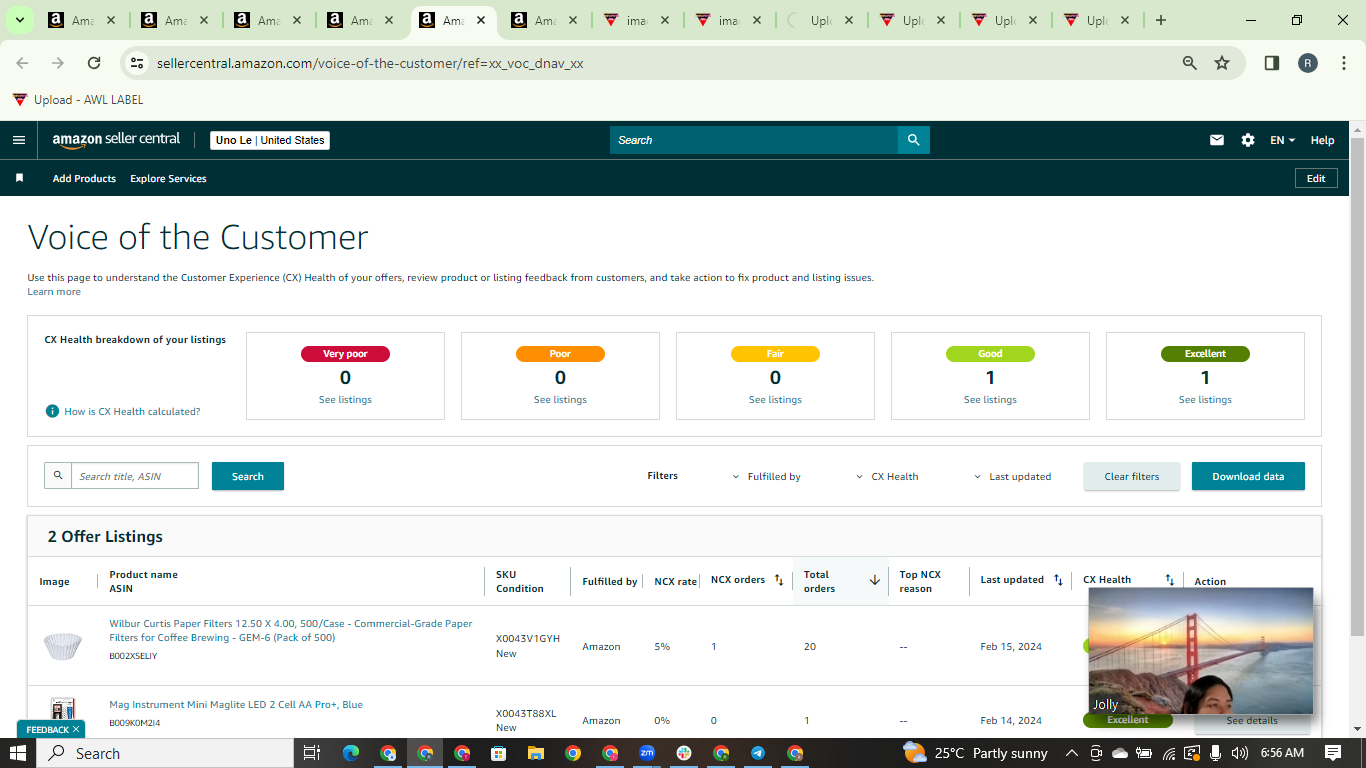Open Explore Services in the navigation bar

(x=168, y=178)
